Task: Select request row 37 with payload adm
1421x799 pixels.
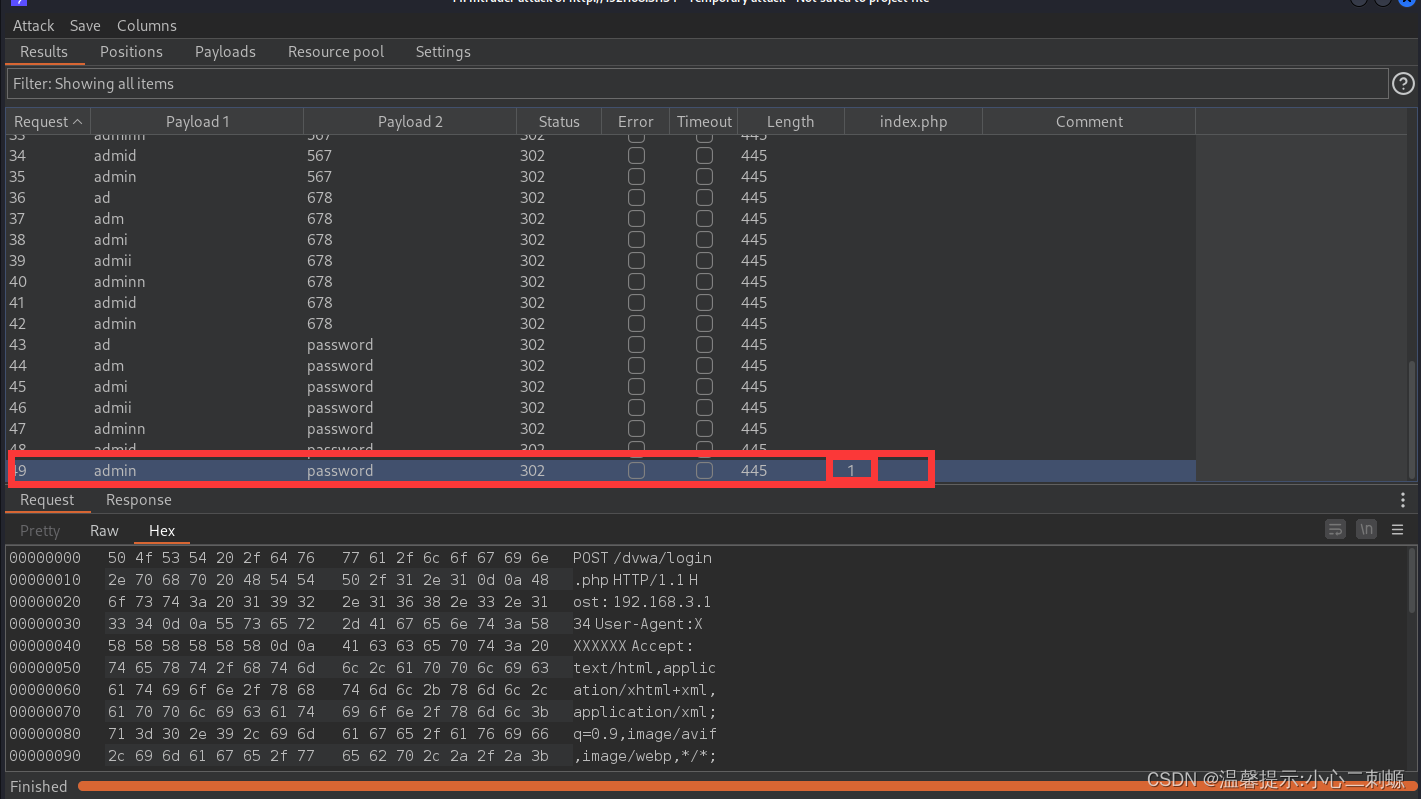Action: 601,219
